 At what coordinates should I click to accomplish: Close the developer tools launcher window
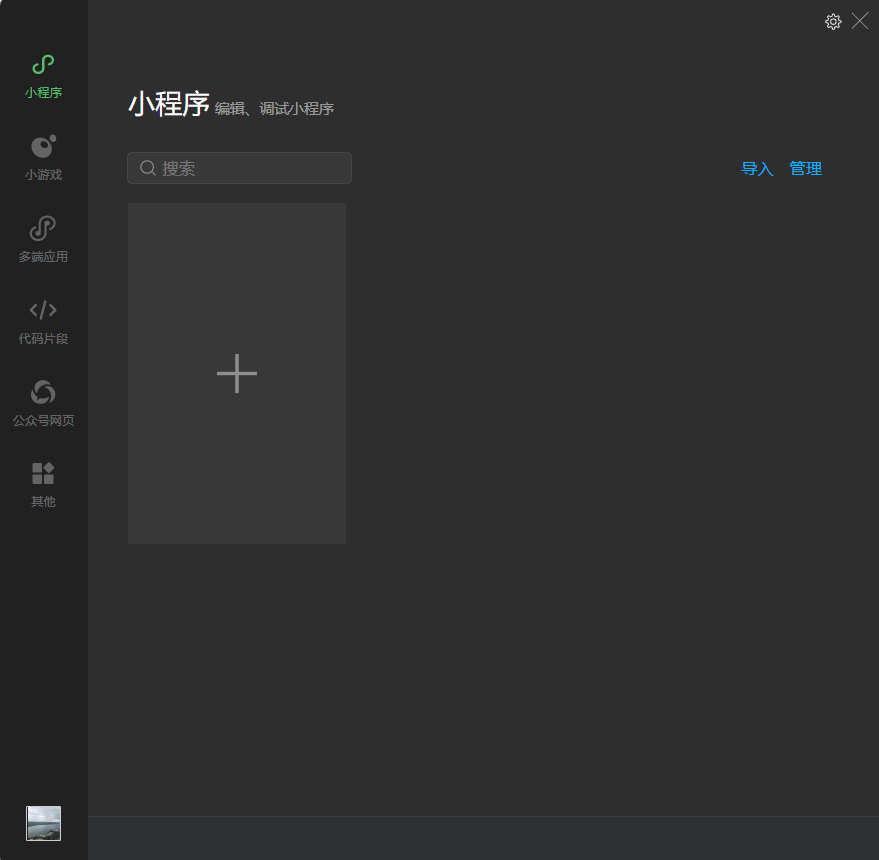[x=860, y=21]
